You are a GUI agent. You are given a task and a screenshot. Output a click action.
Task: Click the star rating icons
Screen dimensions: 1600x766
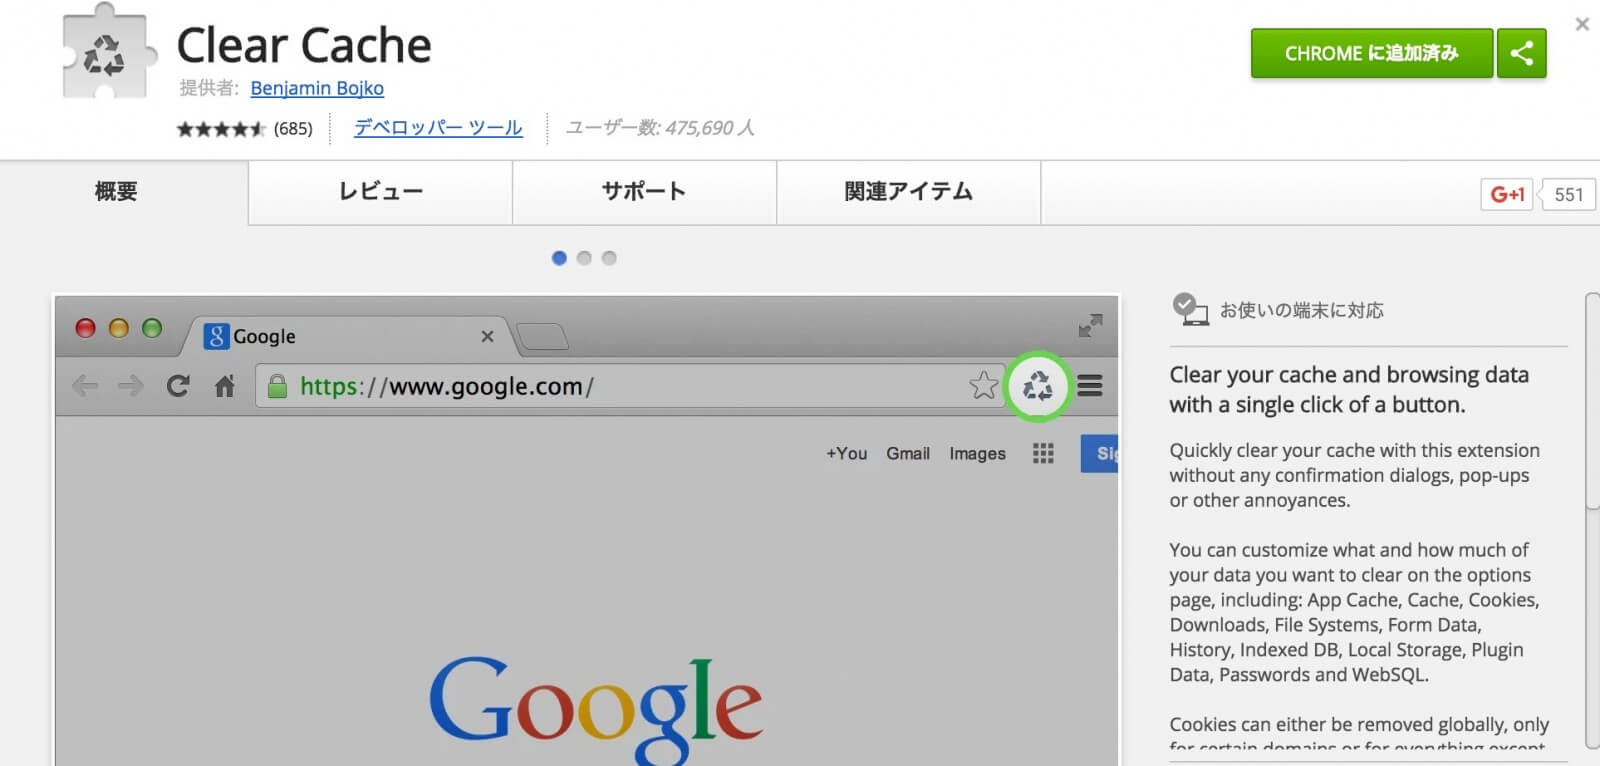[221, 129]
